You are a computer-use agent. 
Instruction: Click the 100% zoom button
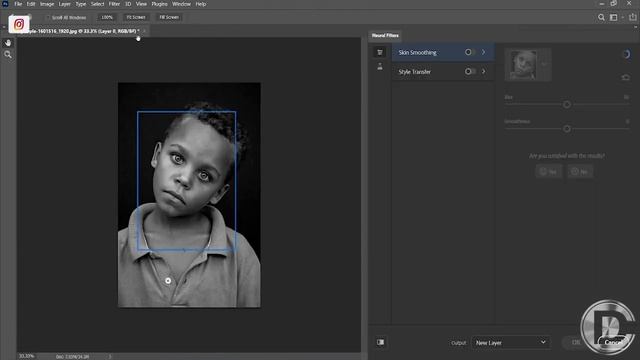point(107,18)
